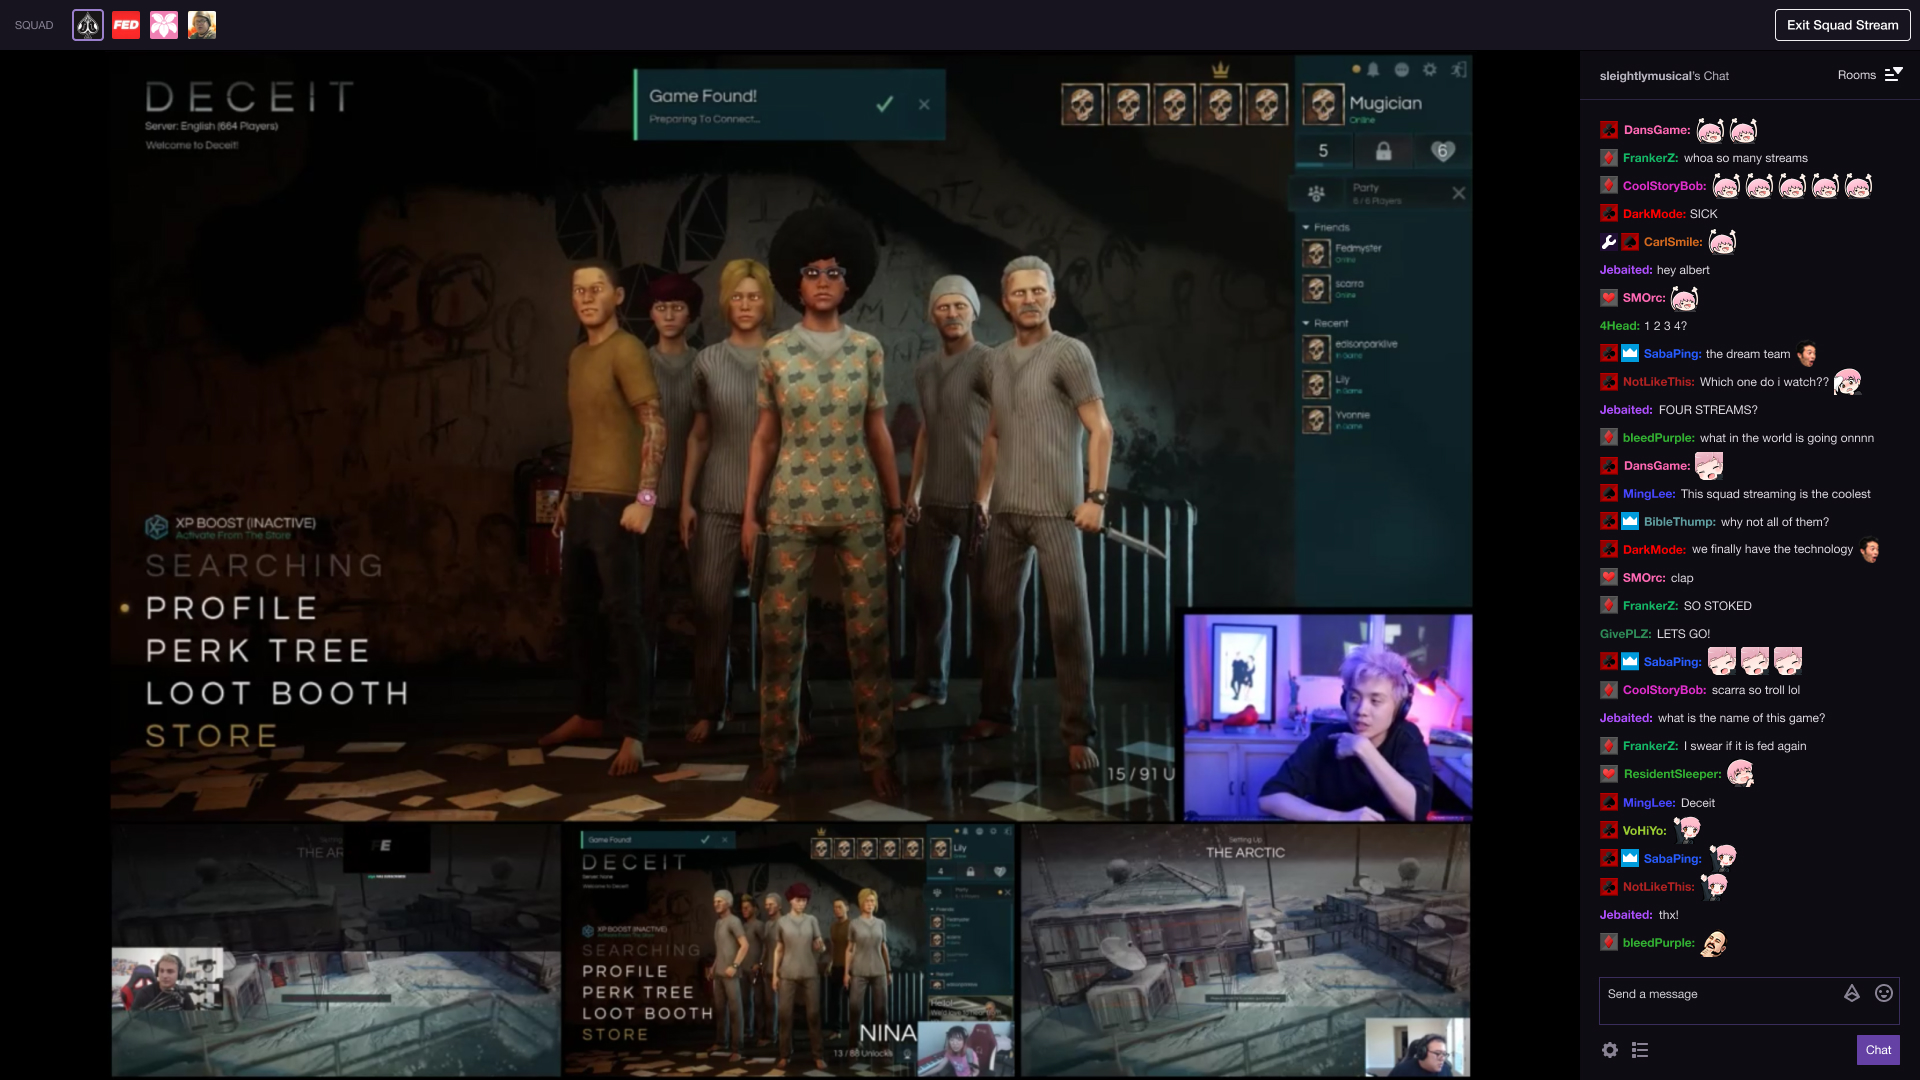Switch to the FED squad channel icon

point(126,25)
